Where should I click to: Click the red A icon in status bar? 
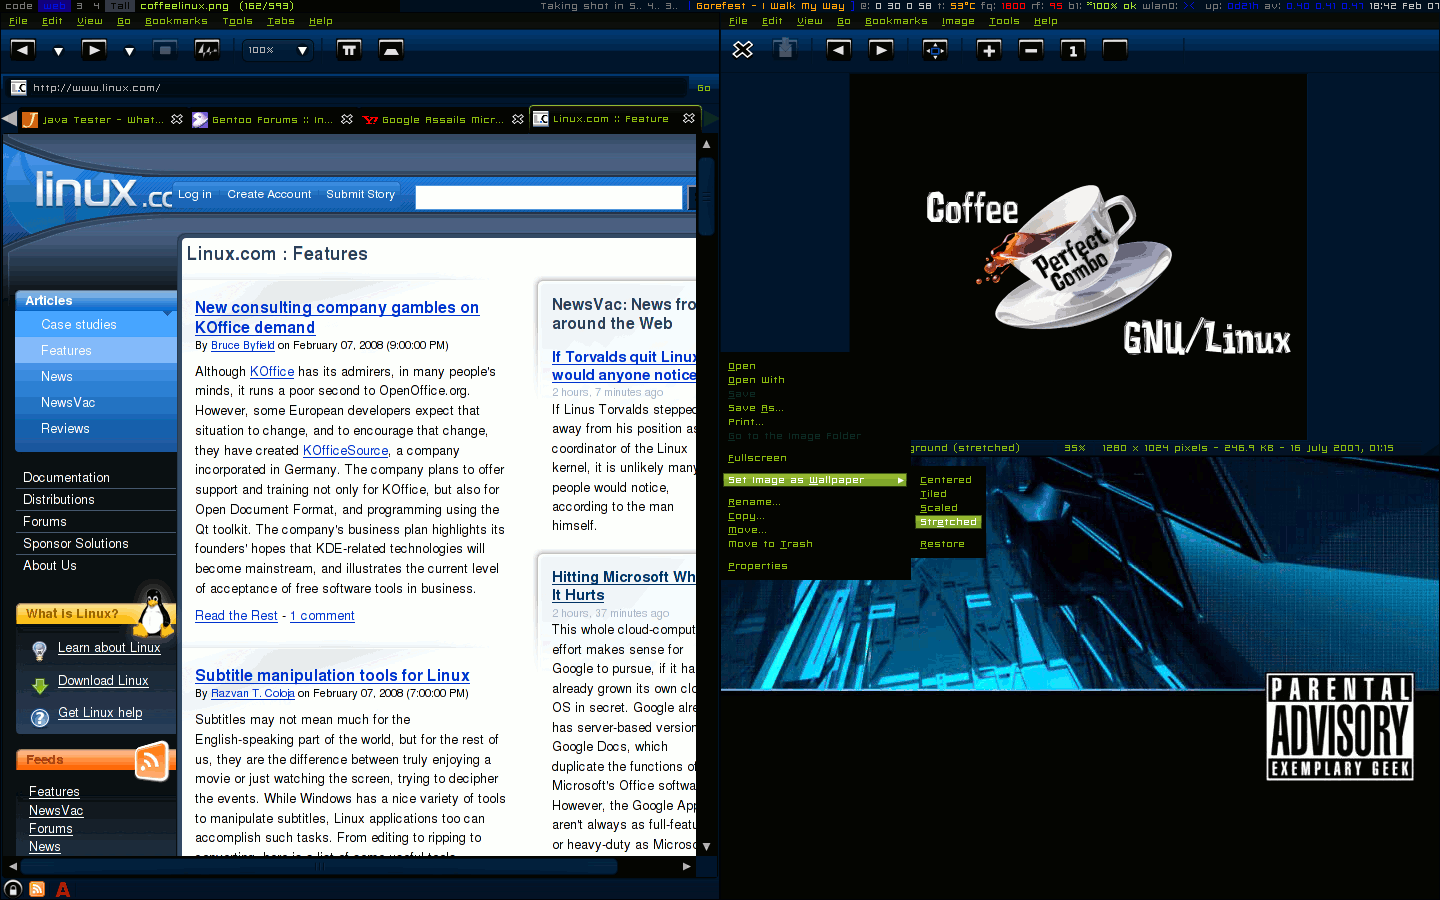pyautogui.click(x=63, y=889)
